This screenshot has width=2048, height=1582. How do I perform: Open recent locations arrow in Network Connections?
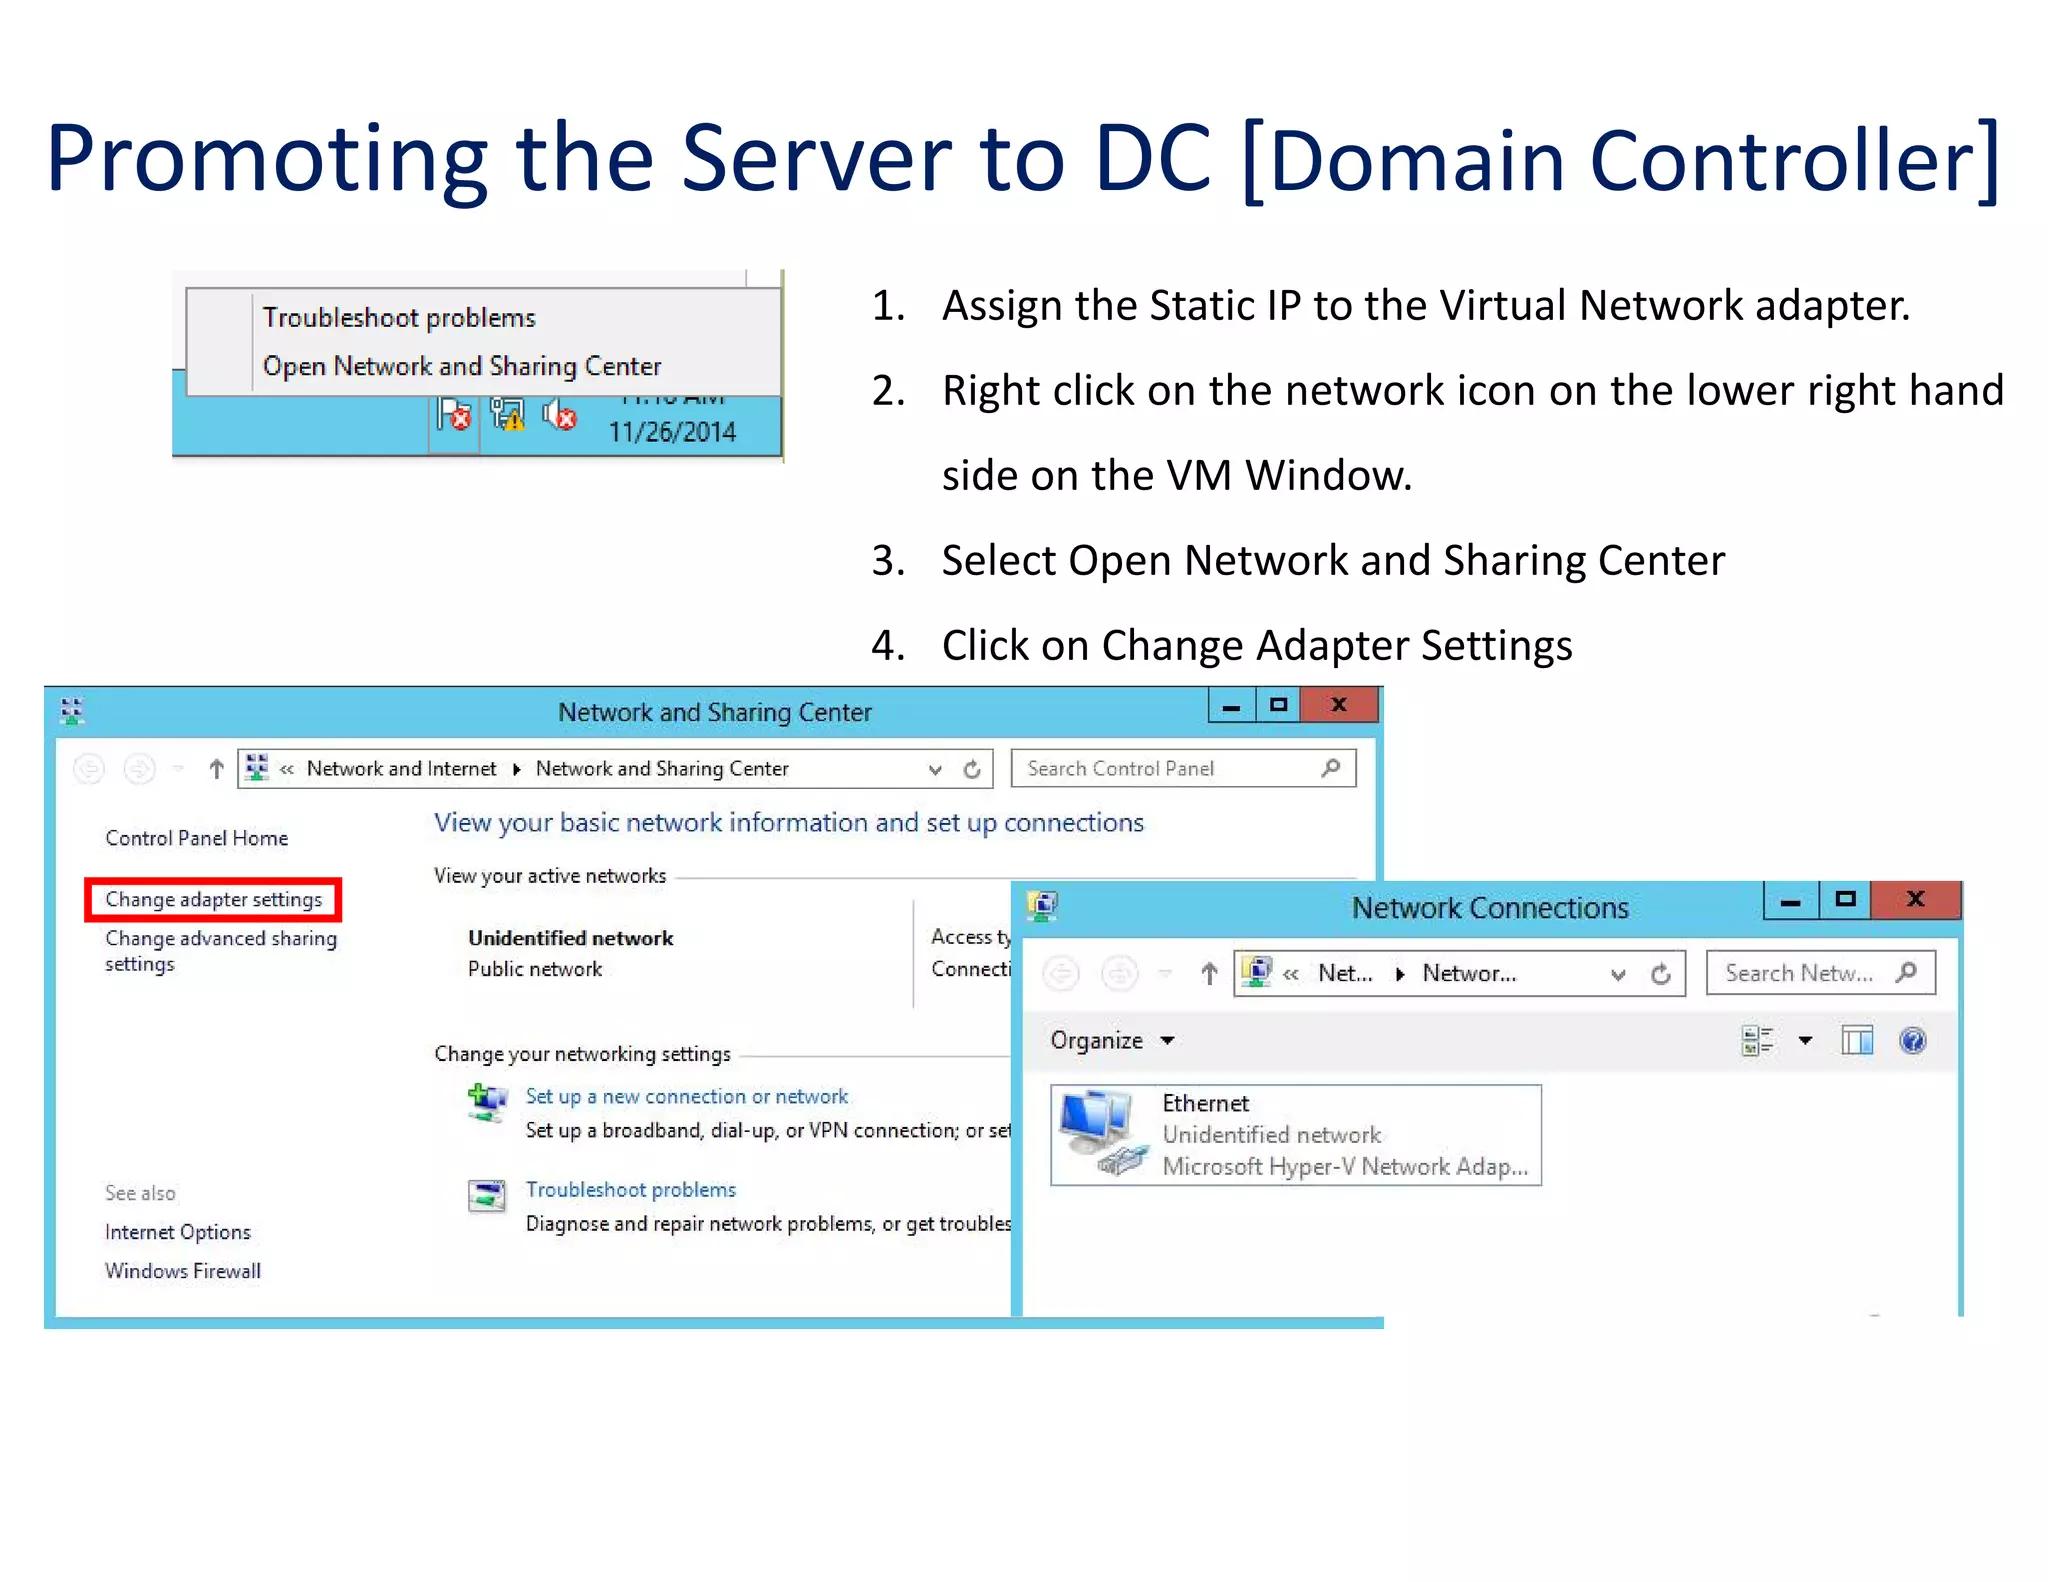(x=1165, y=973)
